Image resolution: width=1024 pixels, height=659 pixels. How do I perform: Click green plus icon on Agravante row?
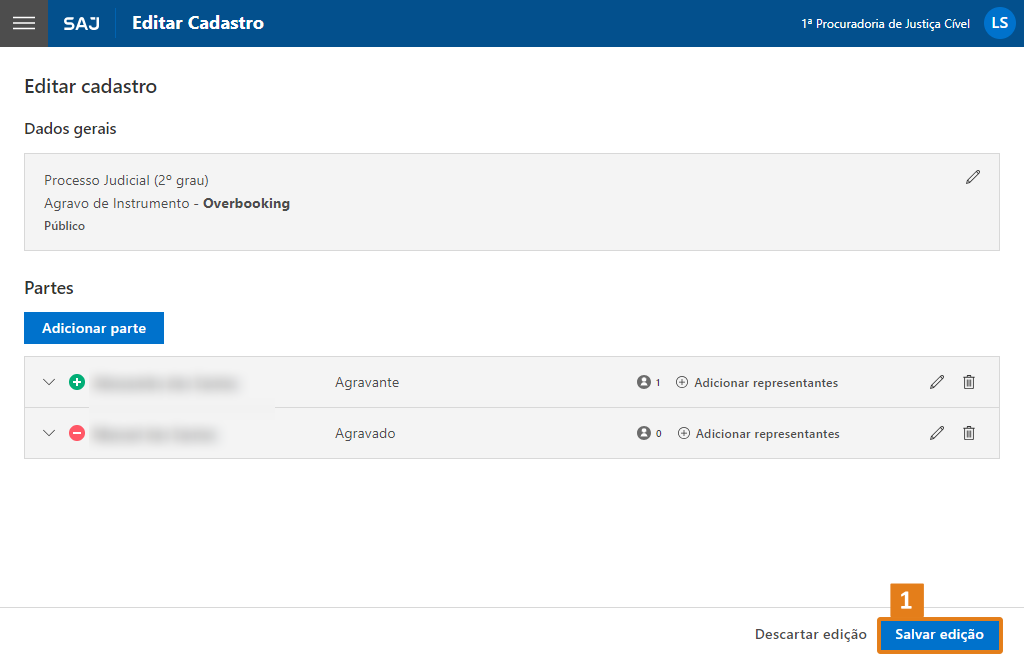[77, 382]
